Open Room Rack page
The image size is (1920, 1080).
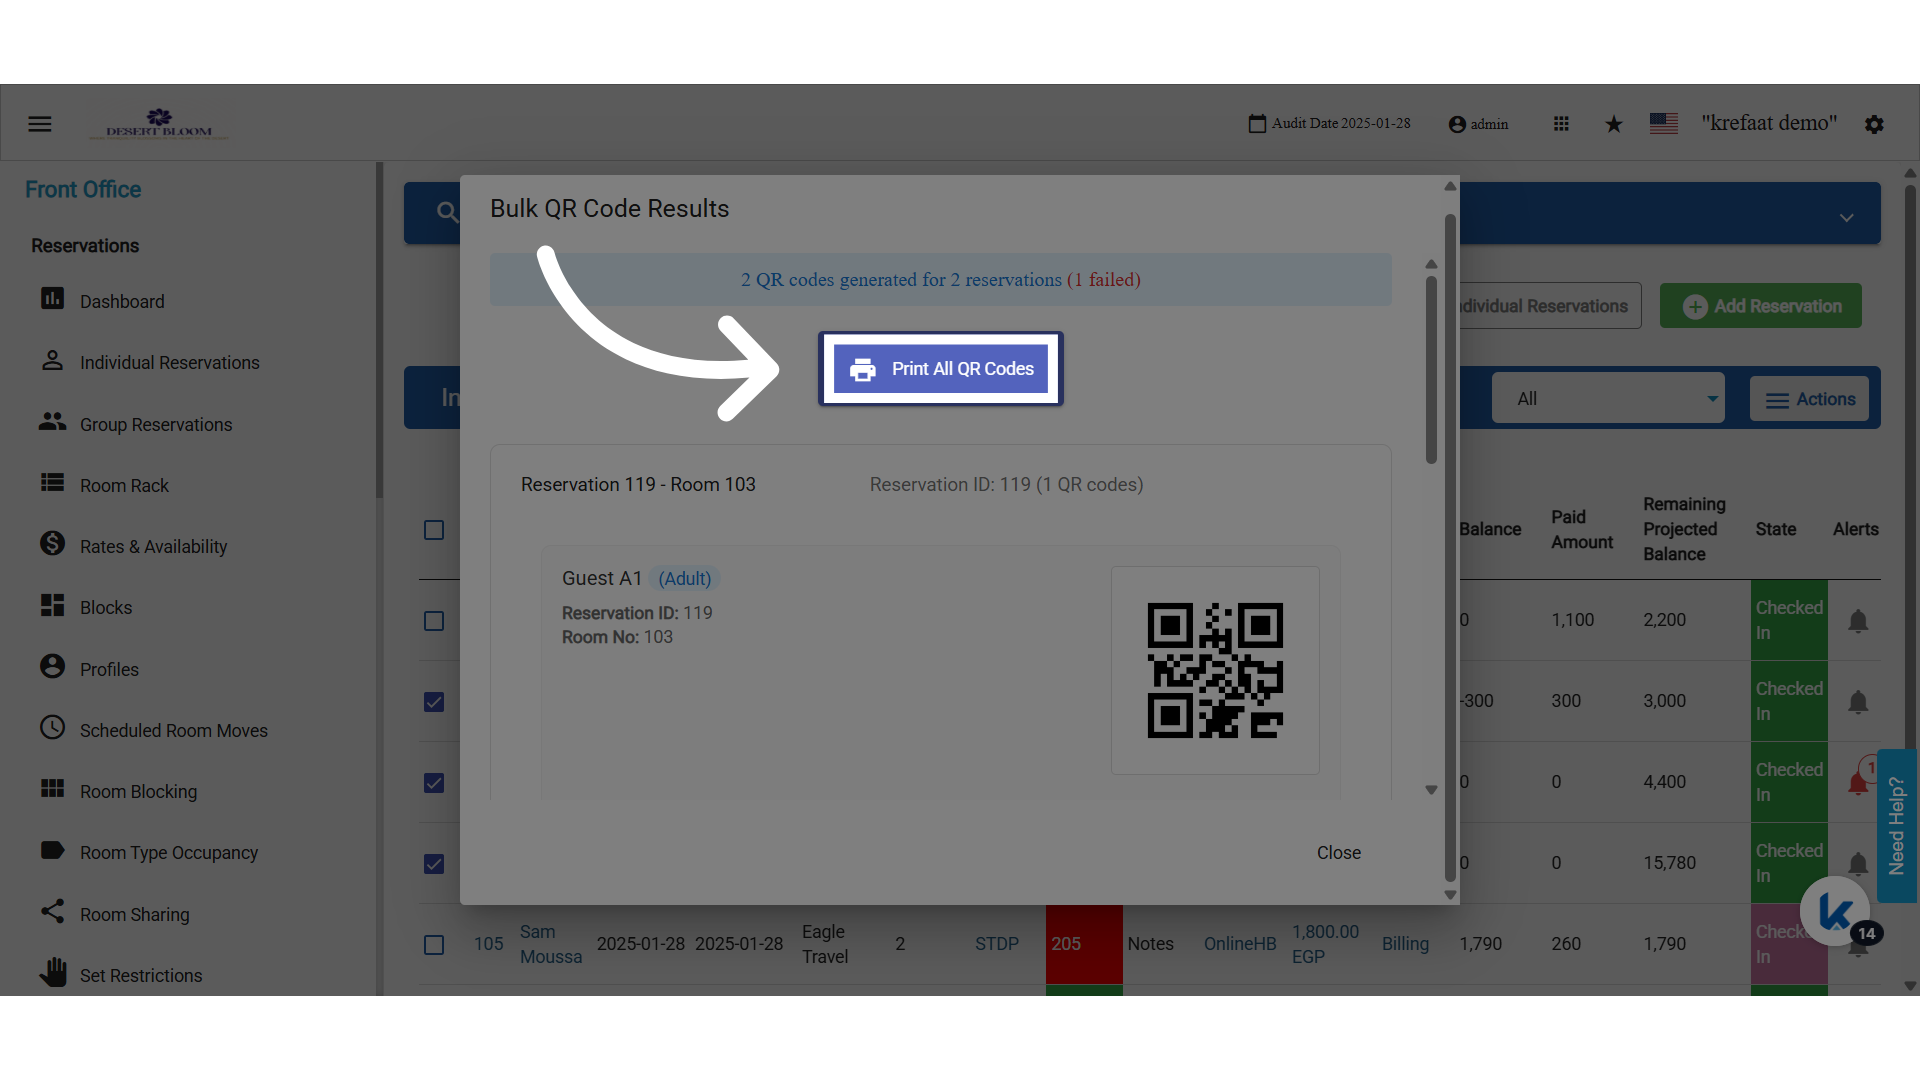click(x=124, y=485)
